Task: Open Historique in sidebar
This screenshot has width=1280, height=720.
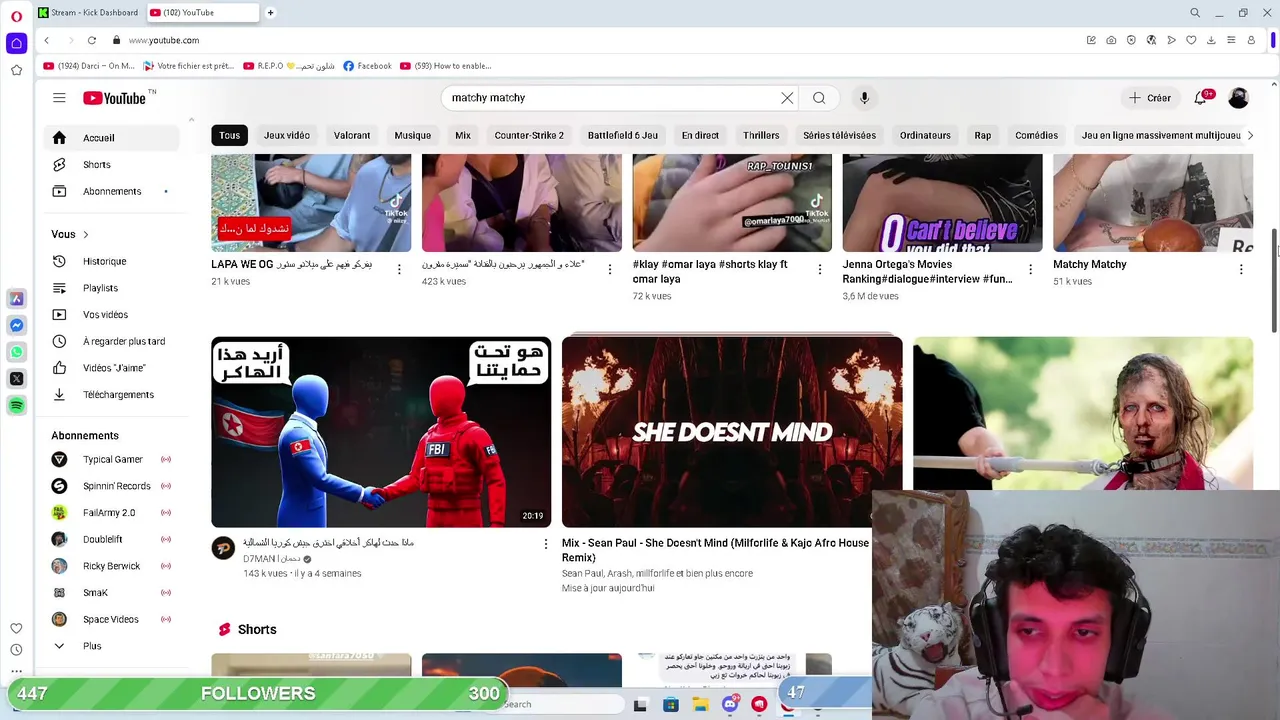Action: click(x=112, y=261)
